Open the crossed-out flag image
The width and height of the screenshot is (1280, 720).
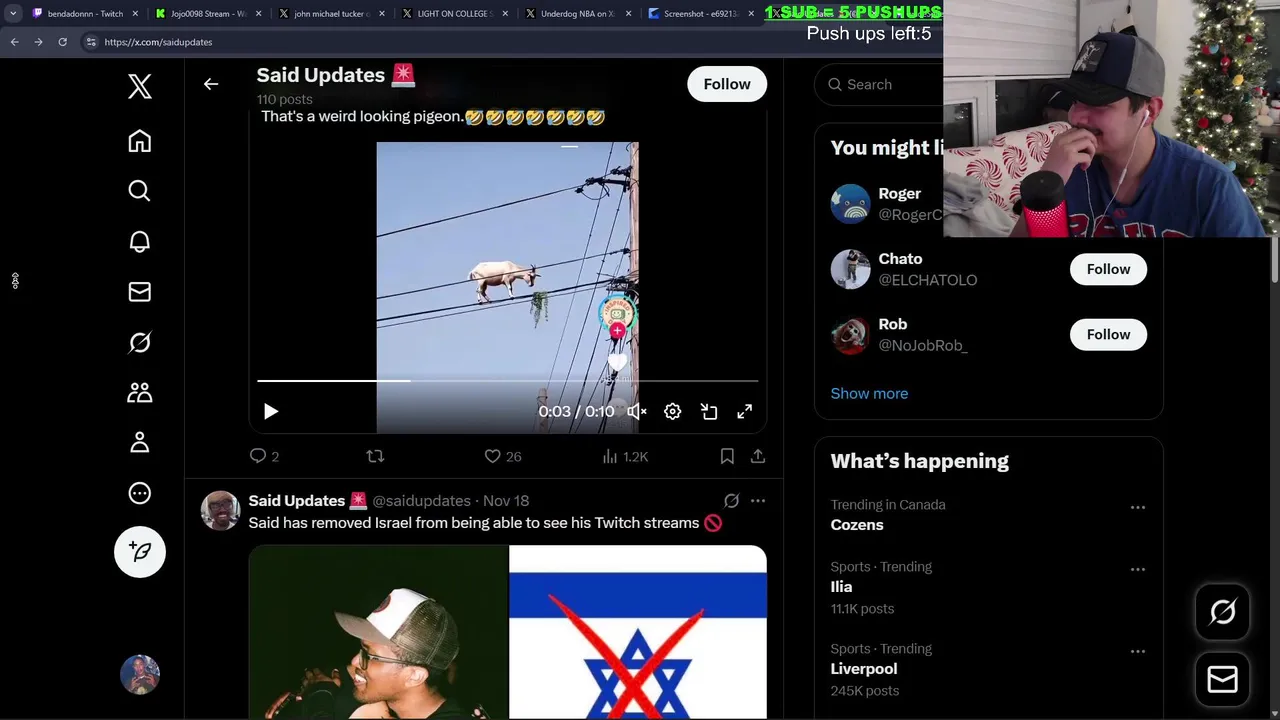click(x=638, y=632)
